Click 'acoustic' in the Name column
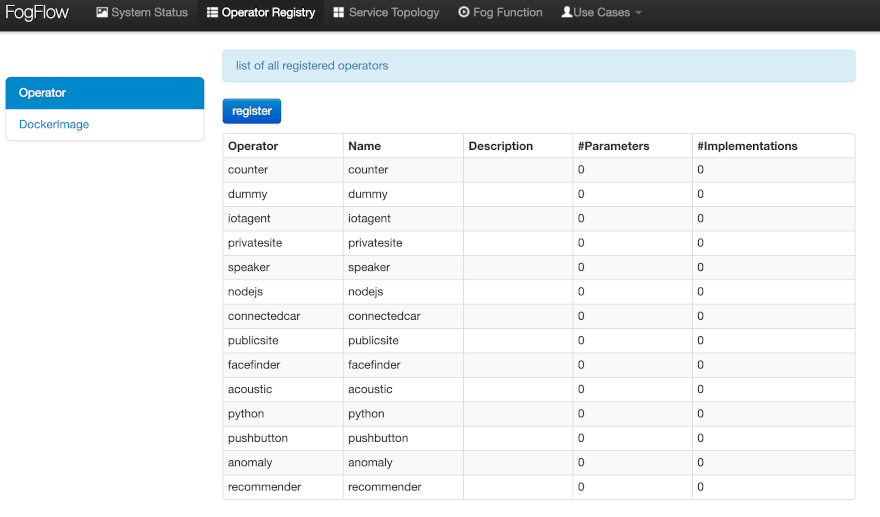The width and height of the screenshot is (880, 517). point(370,390)
